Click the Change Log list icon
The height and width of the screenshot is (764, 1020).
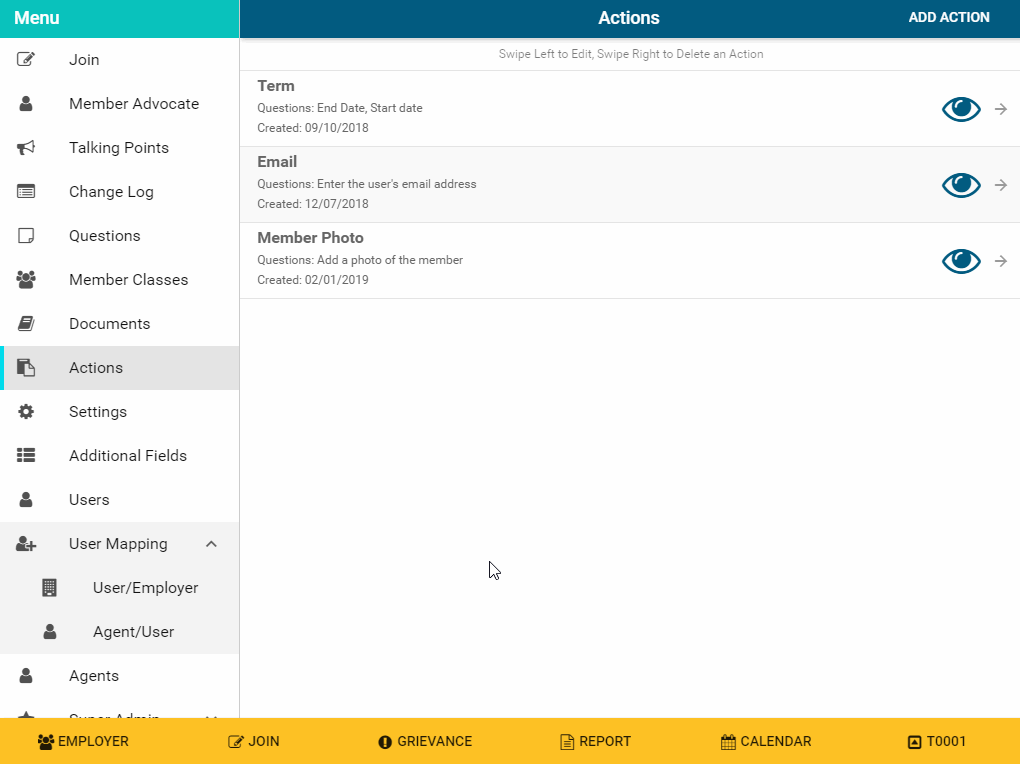point(26,192)
